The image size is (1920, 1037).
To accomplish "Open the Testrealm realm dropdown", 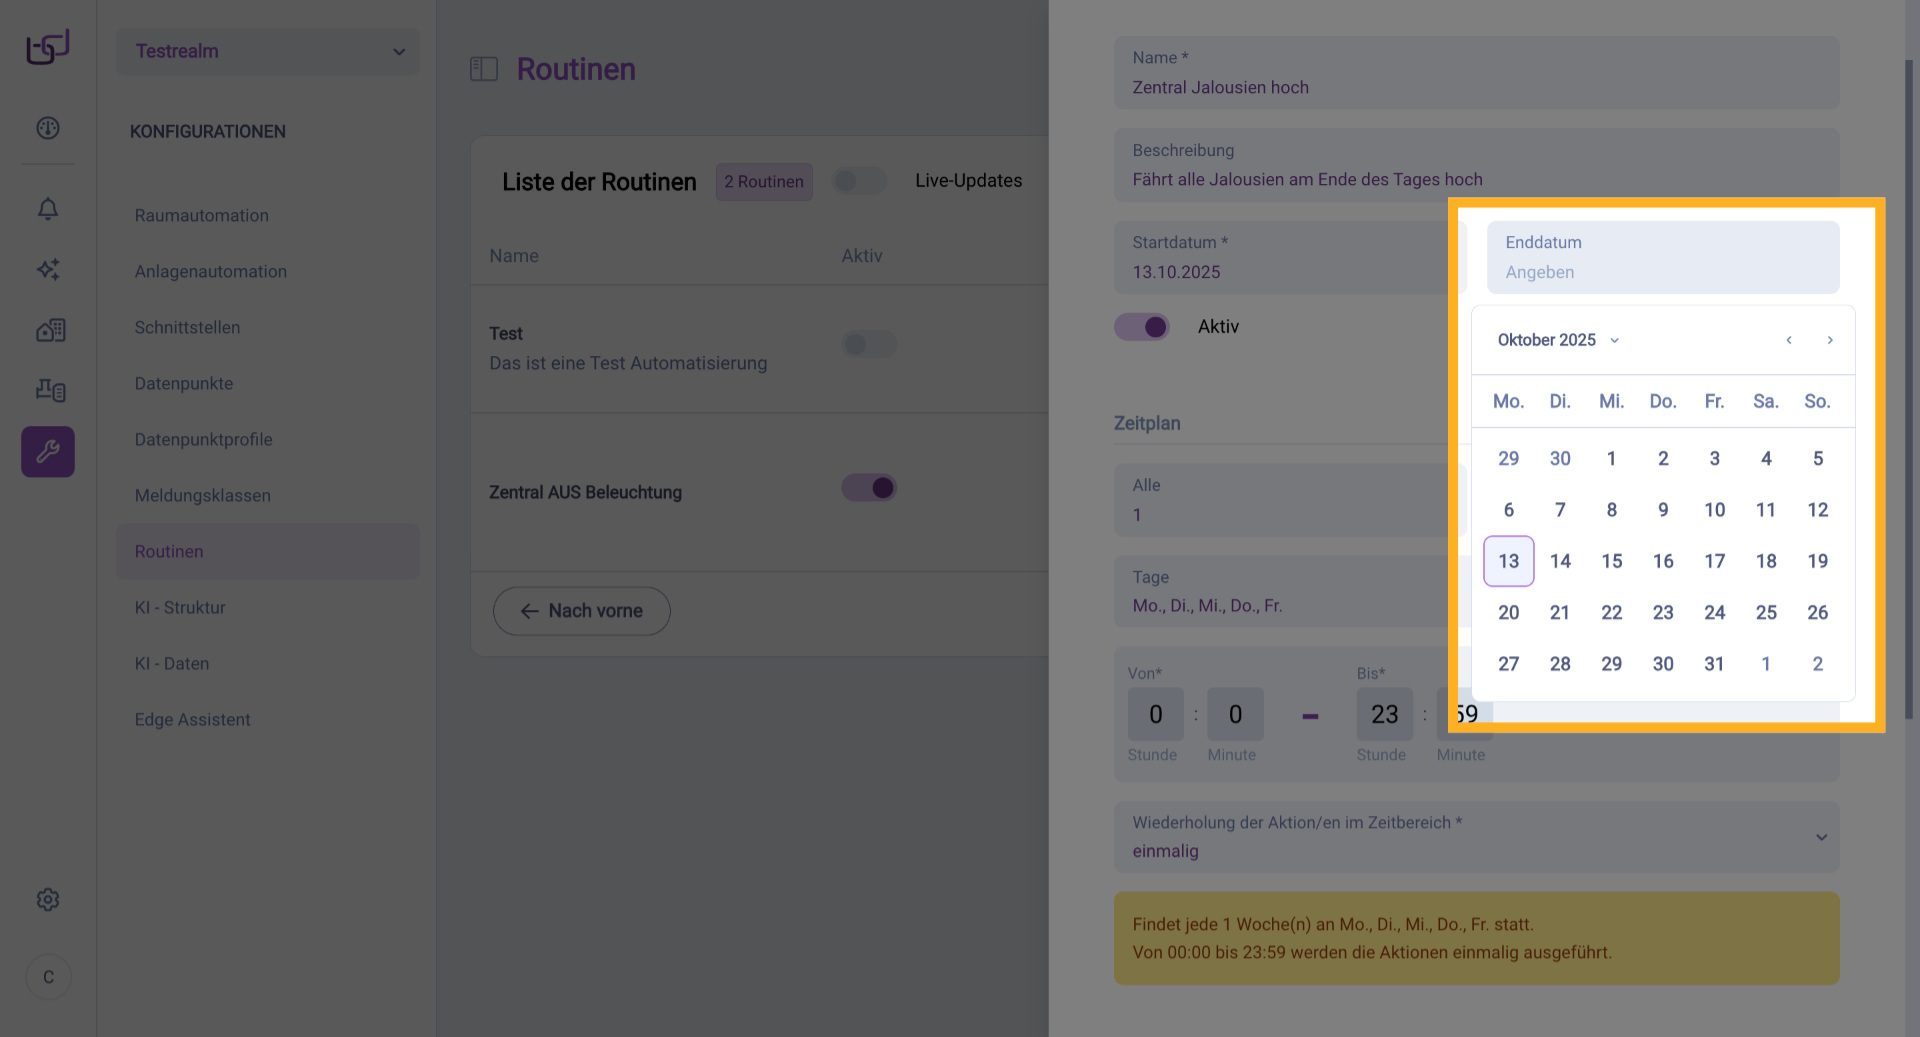I will [x=268, y=51].
